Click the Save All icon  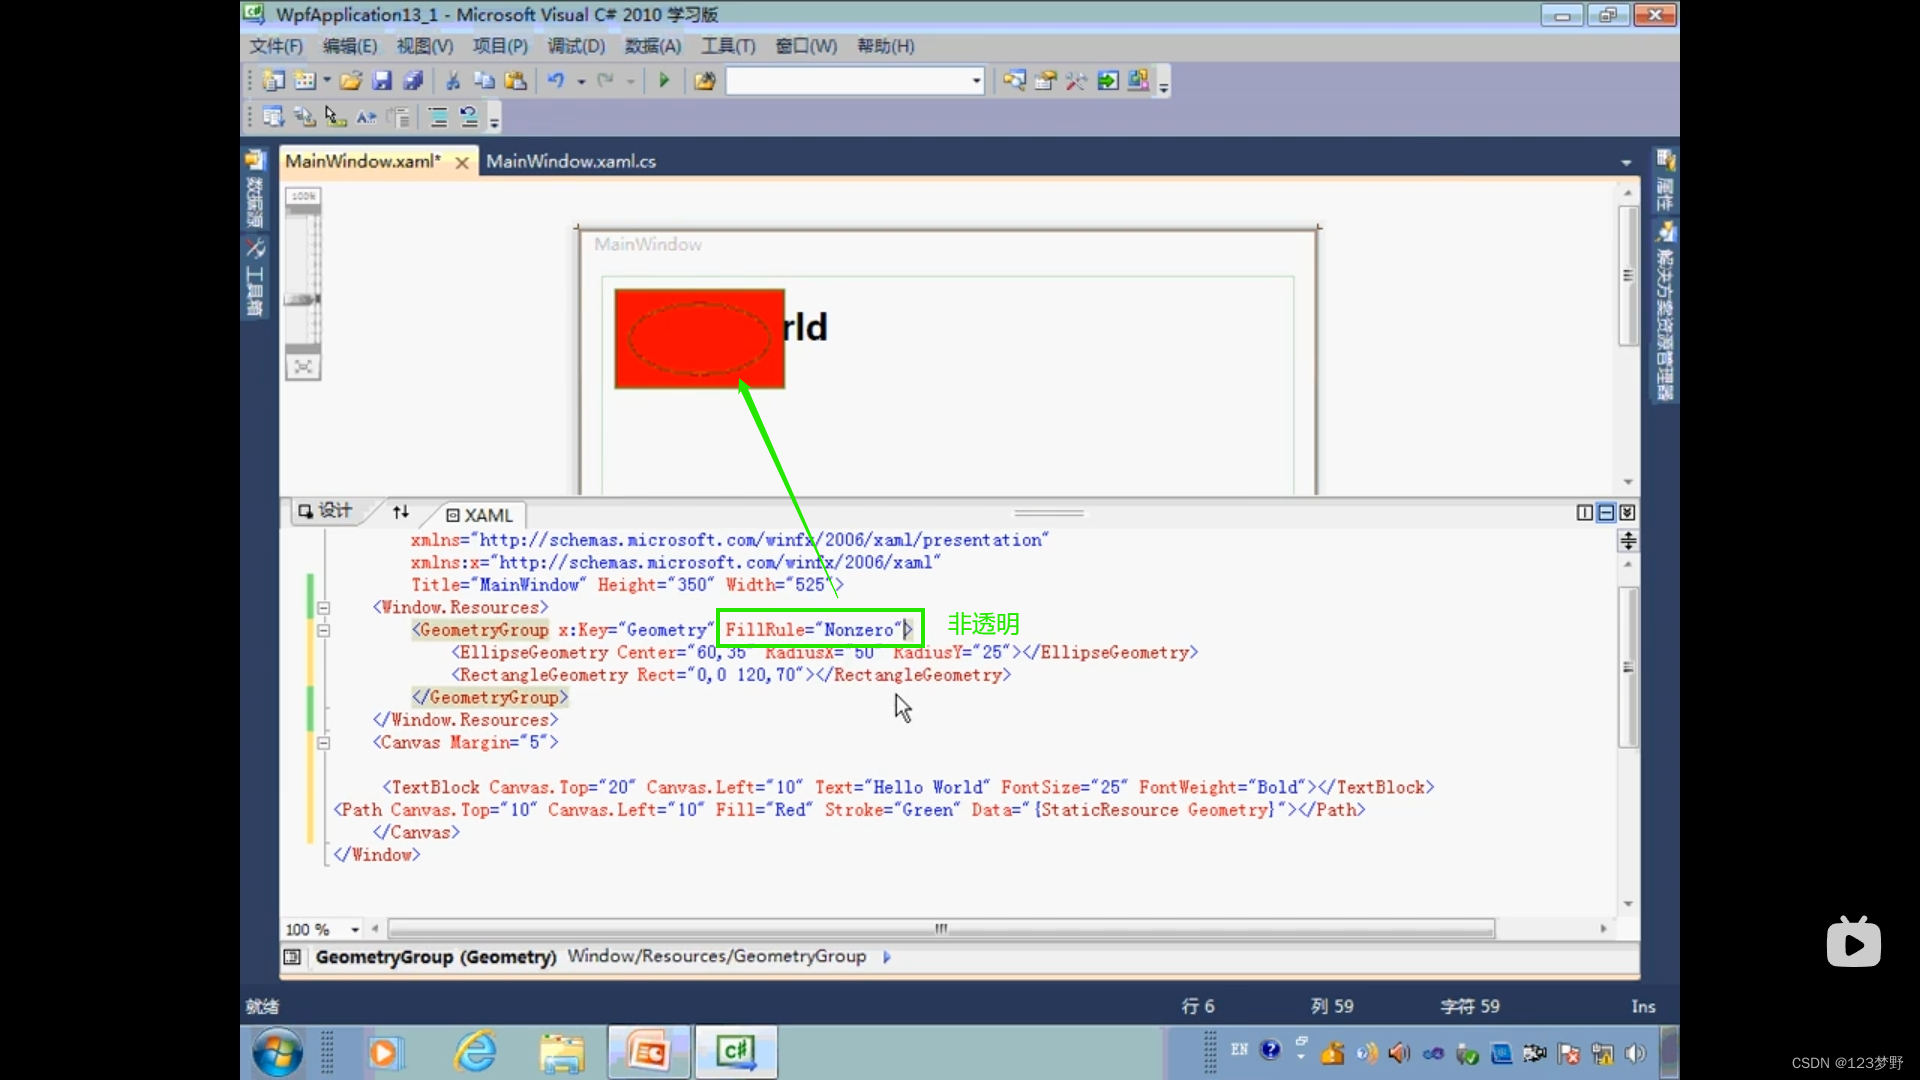[x=413, y=81]
